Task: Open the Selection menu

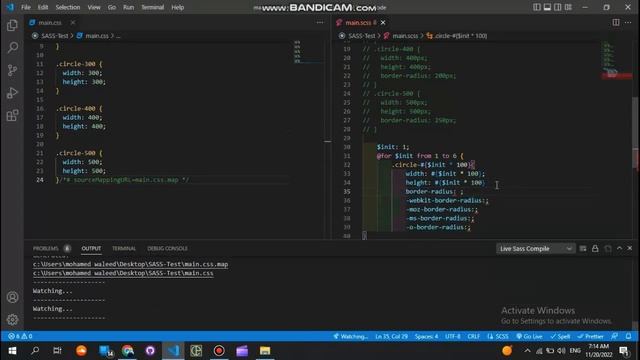Action: 68,7
